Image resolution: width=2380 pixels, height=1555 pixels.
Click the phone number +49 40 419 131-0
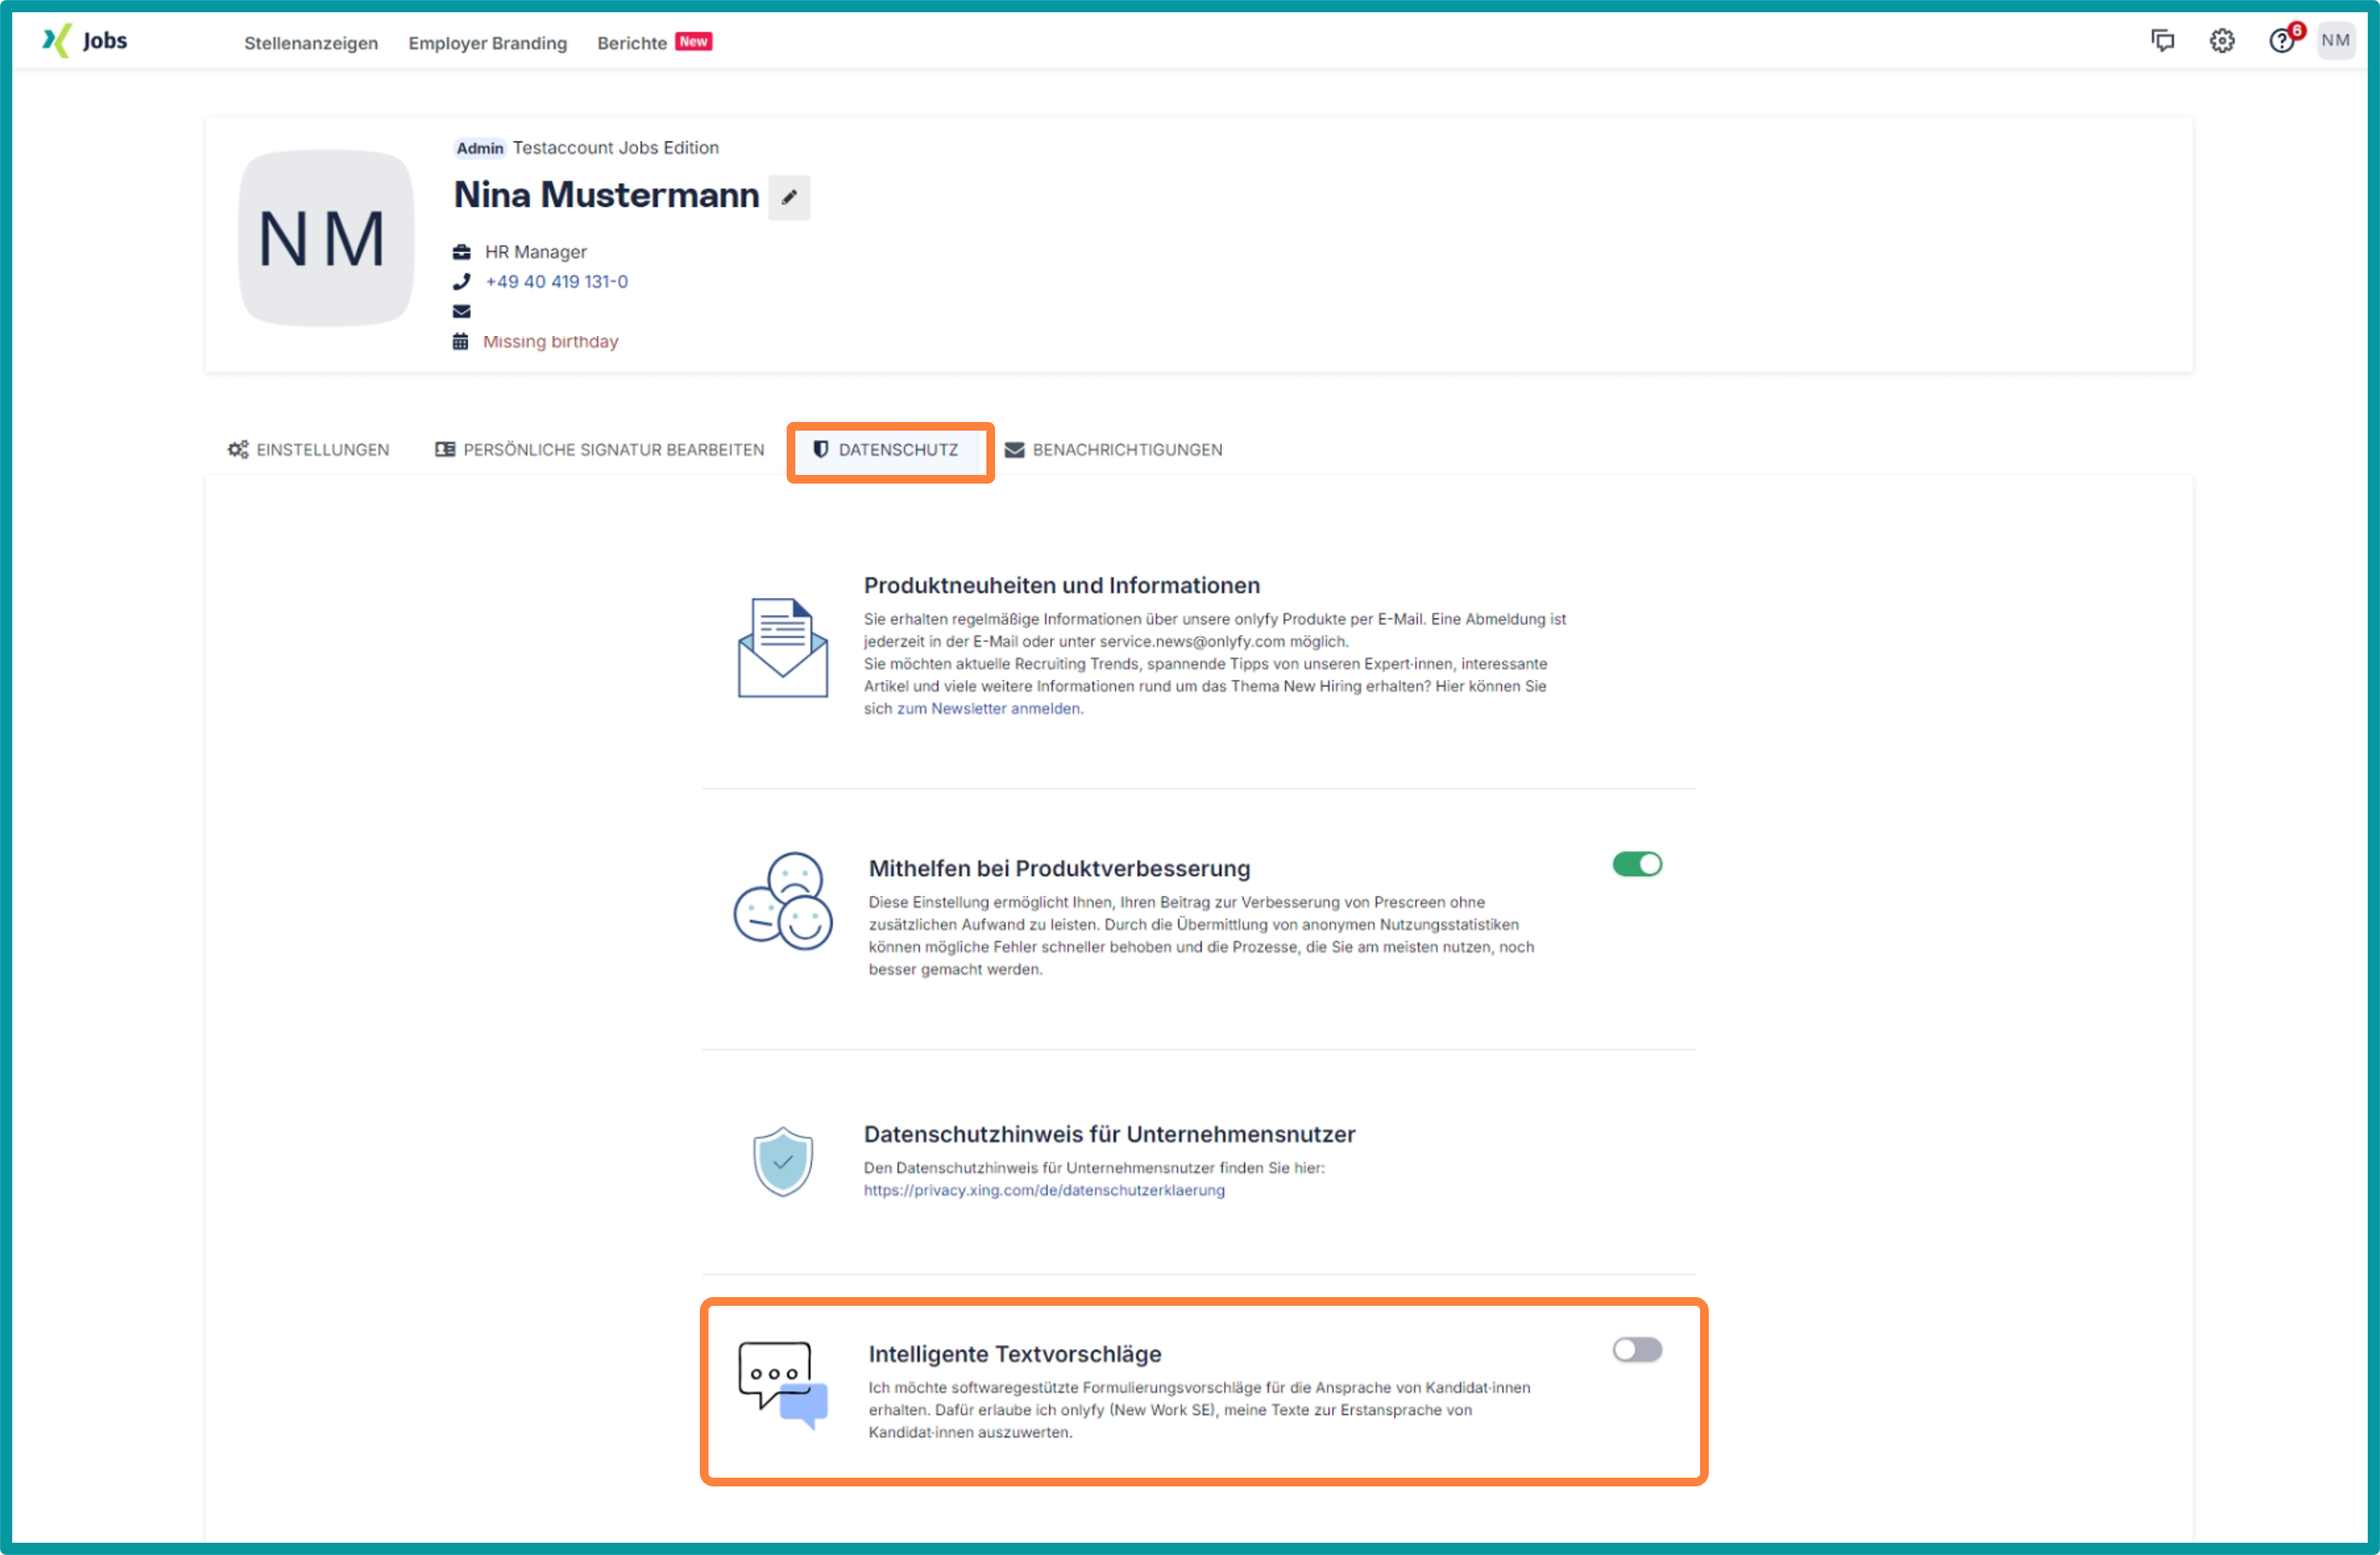coord(556,282)
